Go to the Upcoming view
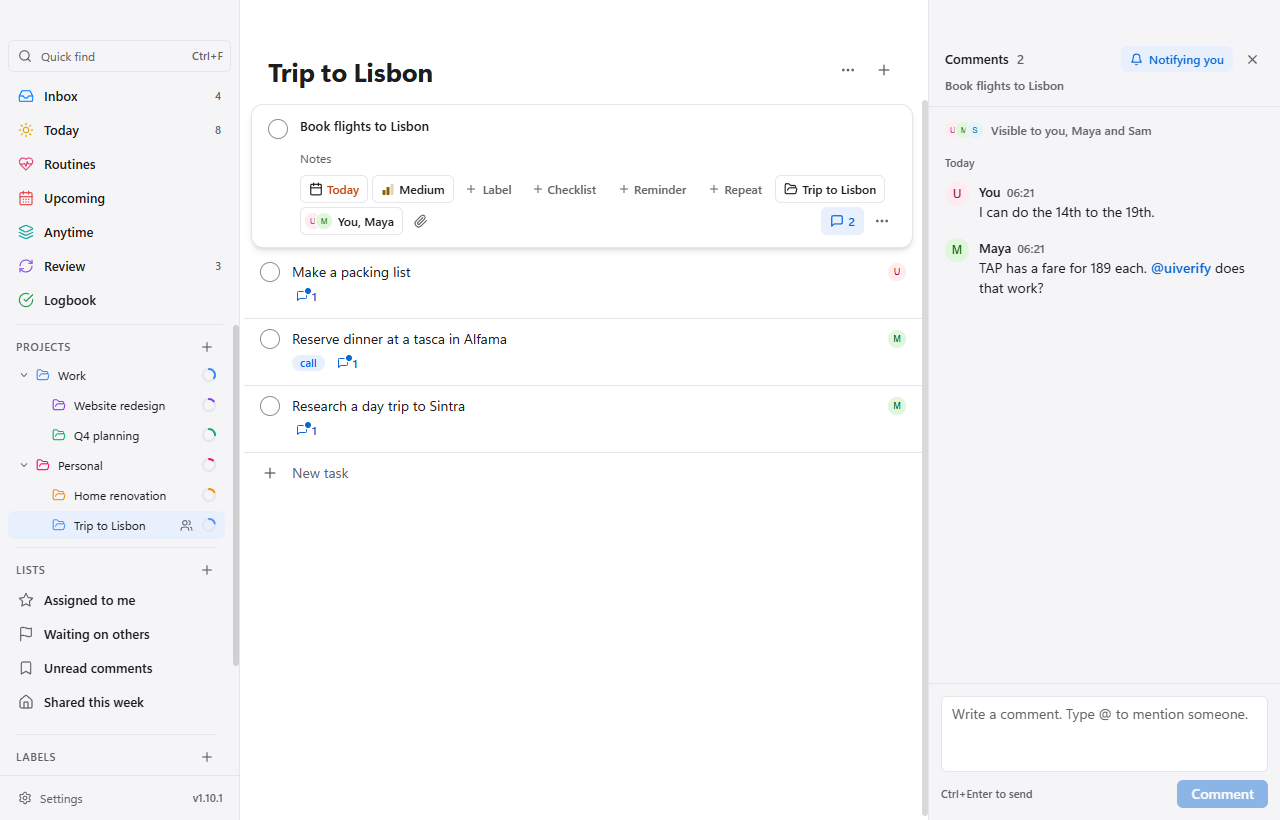Viewport: 1280px width, 820px height. pos(119,198)
